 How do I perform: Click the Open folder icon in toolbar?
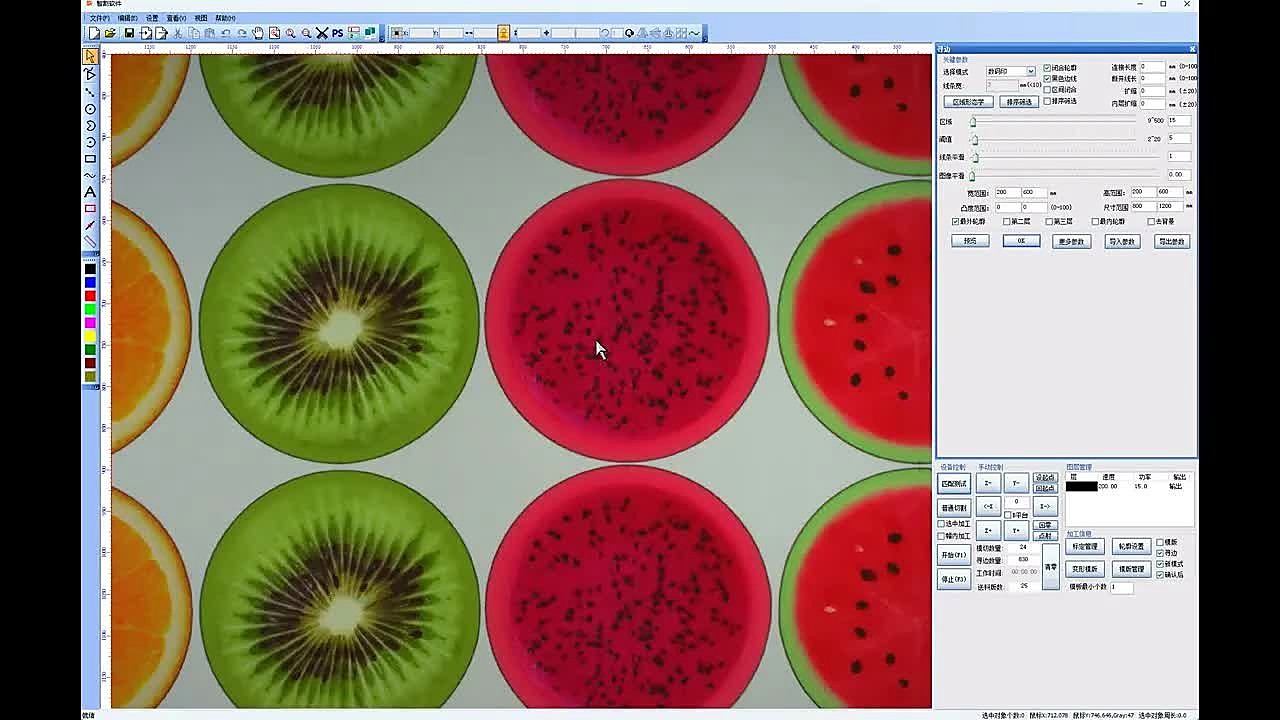pos(110,33)
